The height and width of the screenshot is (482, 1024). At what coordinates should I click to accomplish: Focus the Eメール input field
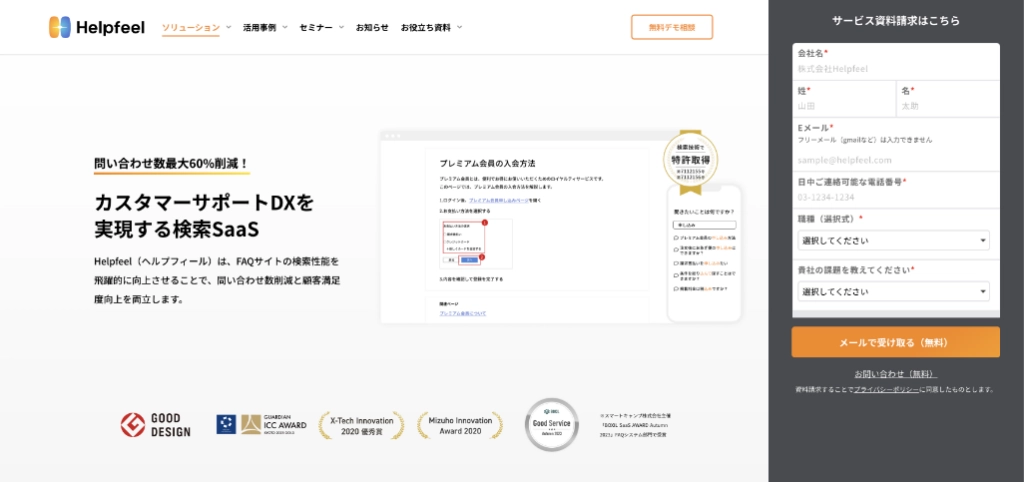pos(895,160)
